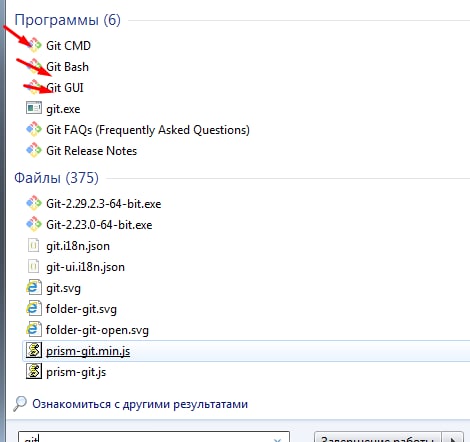Click the Git GUI program icon
This screenshot has width=470, height=442.
coord(34,87)
